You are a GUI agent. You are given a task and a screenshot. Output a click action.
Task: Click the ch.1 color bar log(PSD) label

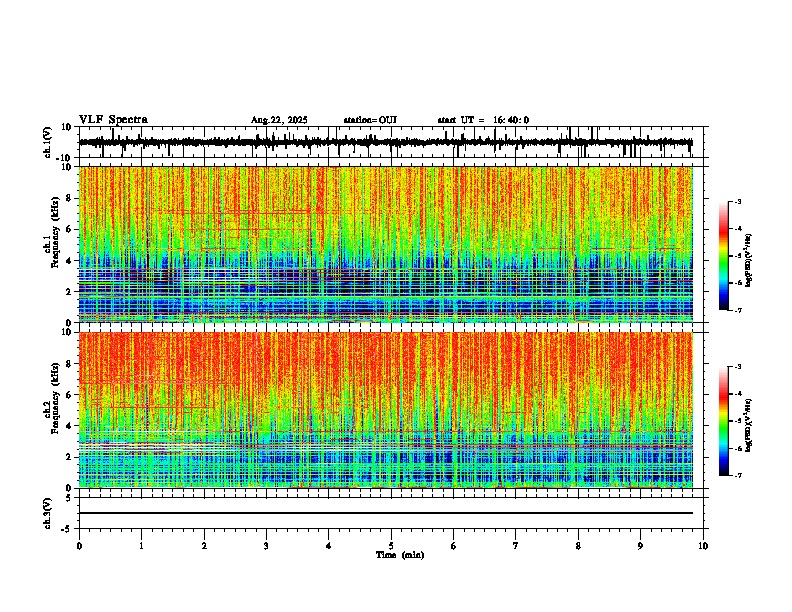pyautogui.click(x=749, y=260)
